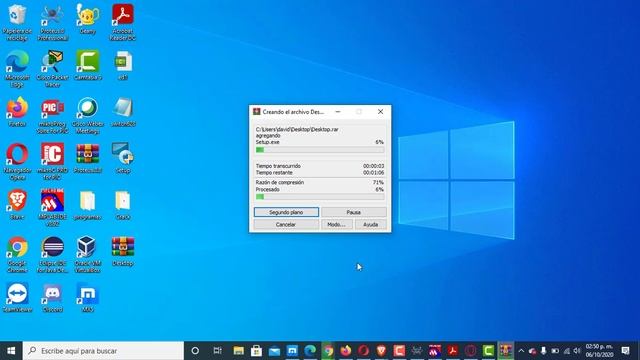Screen dimensions: 640x360
Task: Select Brave browser desktop shortcut
Action: pyautogui.click(x=17, y=205)
